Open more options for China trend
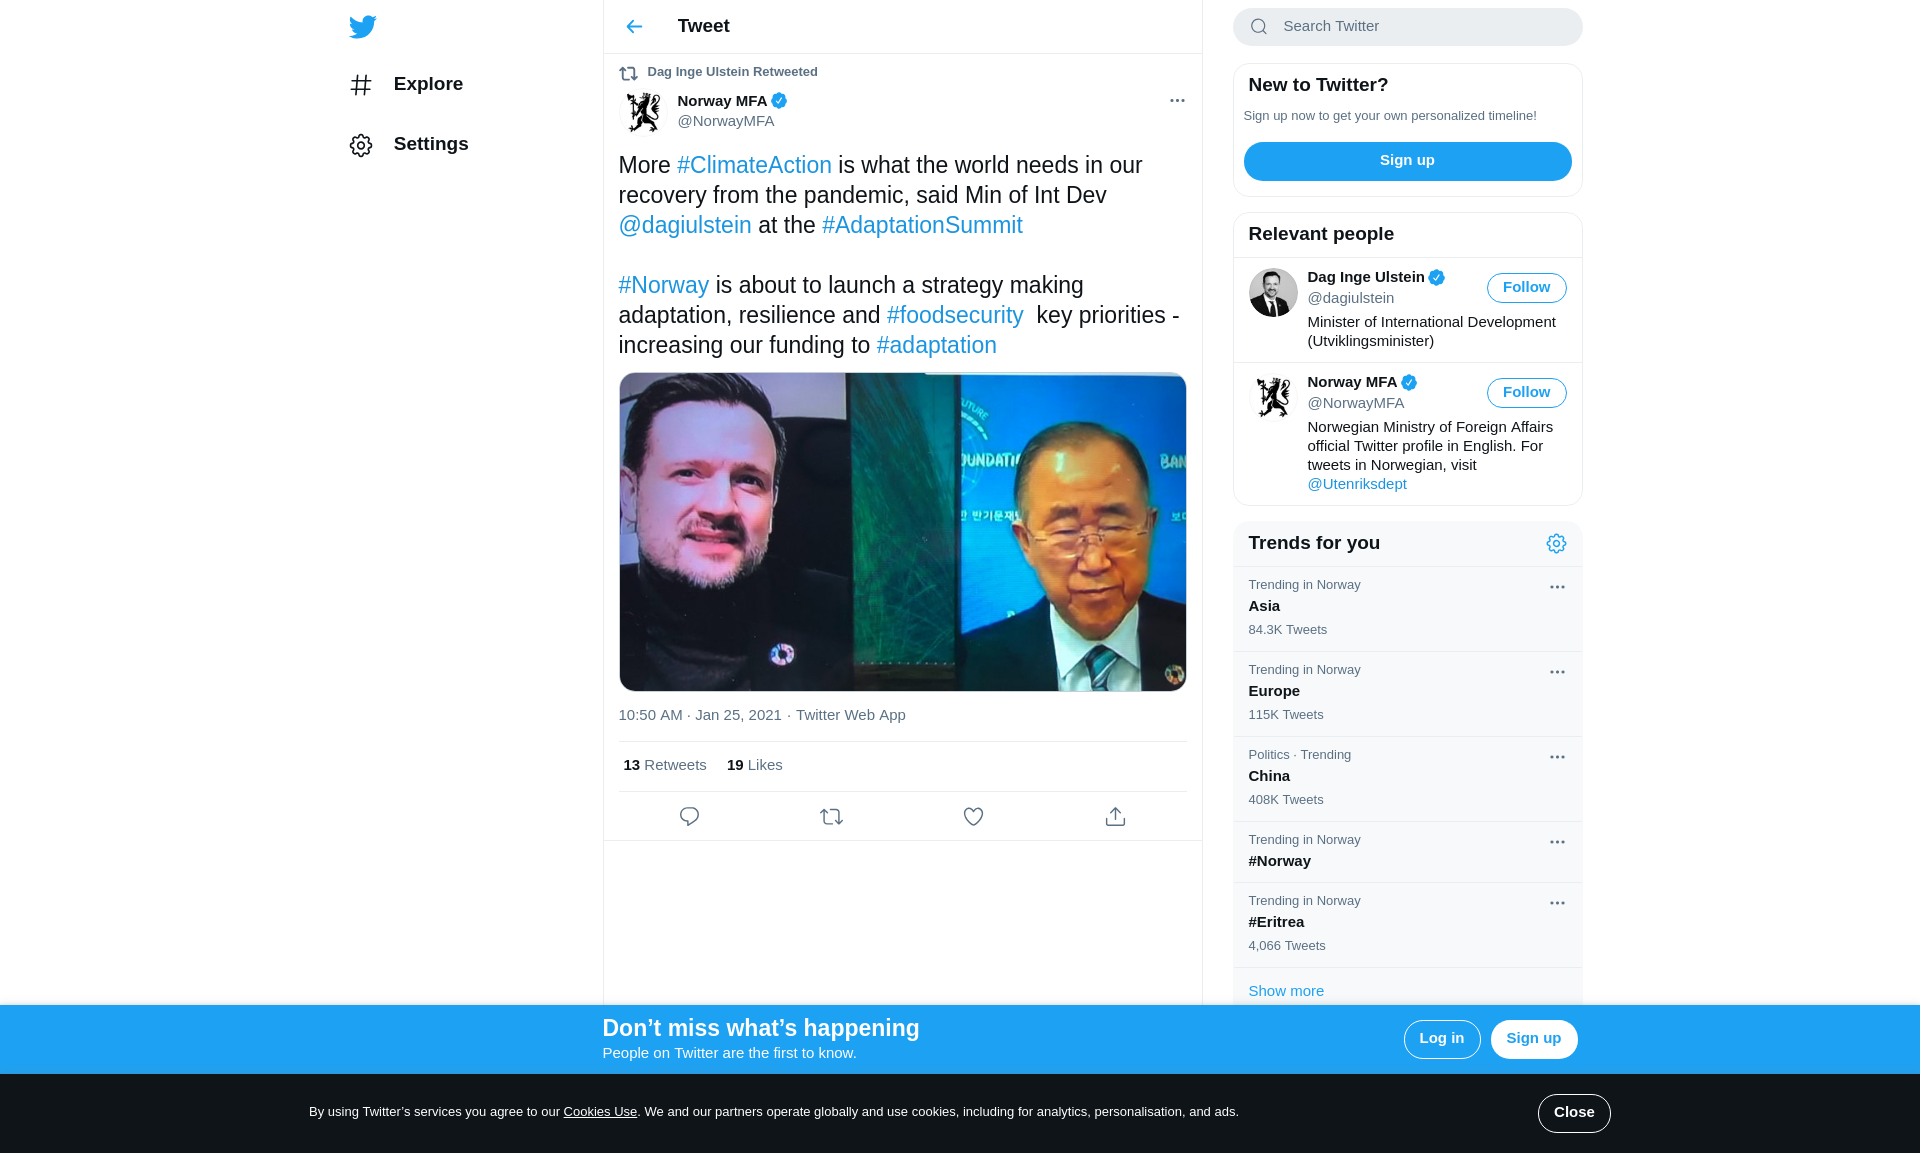The width and height of the screenshot is (1920, 1153). click(x=1557, y=757)
